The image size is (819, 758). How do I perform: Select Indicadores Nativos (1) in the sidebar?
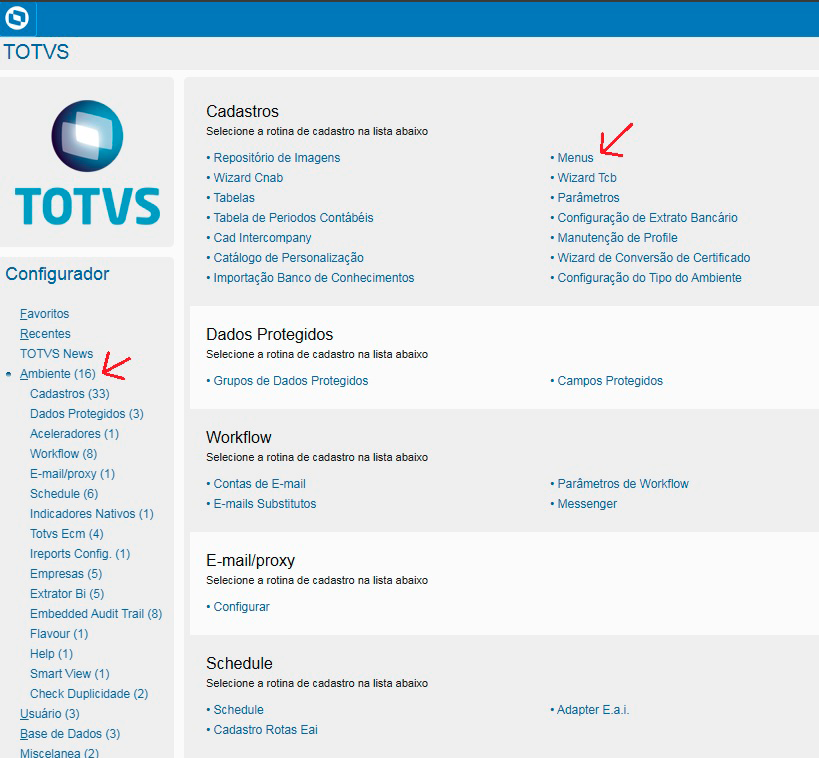tap(91, 514)
